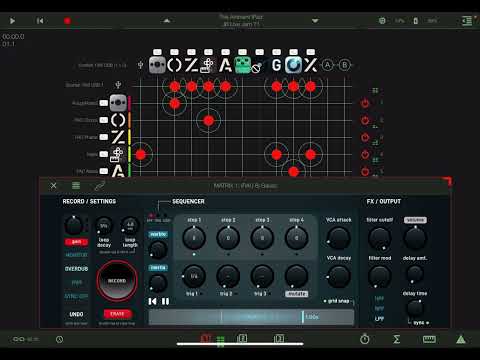Open the sigma icon in bottom bar
The height and width of the screenshot is (360, 480).
click(x=396, y=339)
